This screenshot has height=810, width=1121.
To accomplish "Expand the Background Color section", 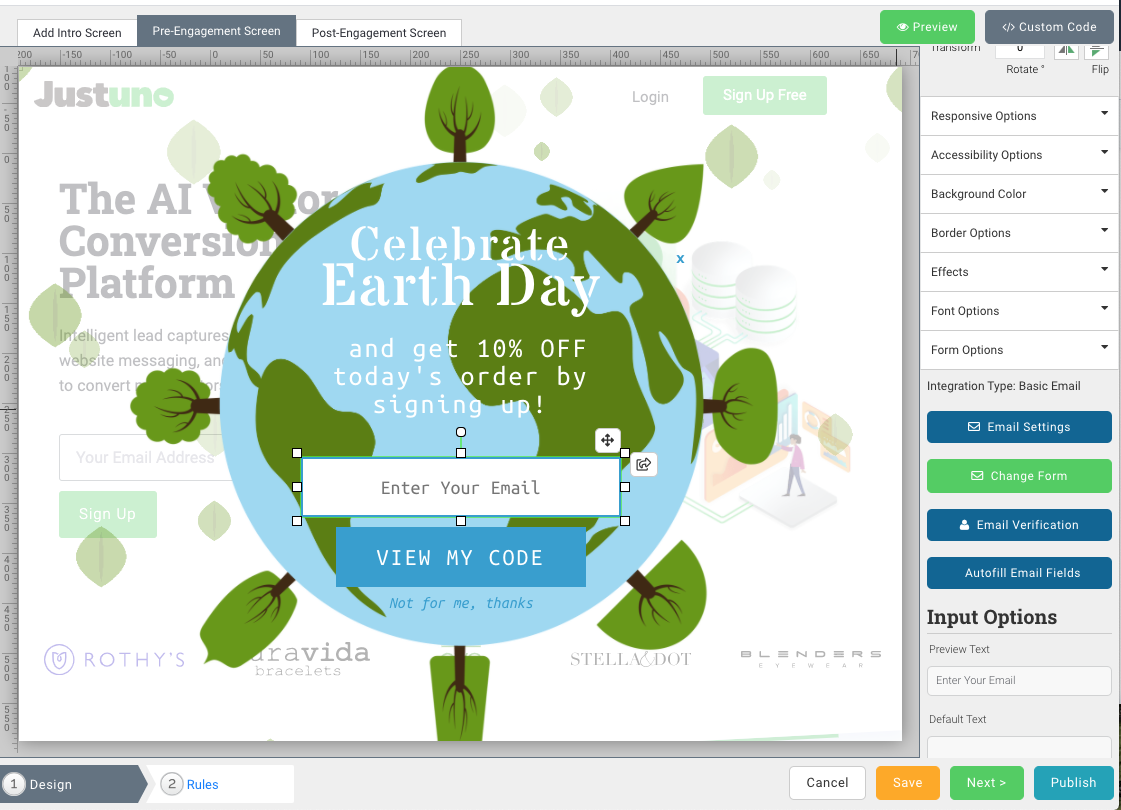I will 1019,194.
